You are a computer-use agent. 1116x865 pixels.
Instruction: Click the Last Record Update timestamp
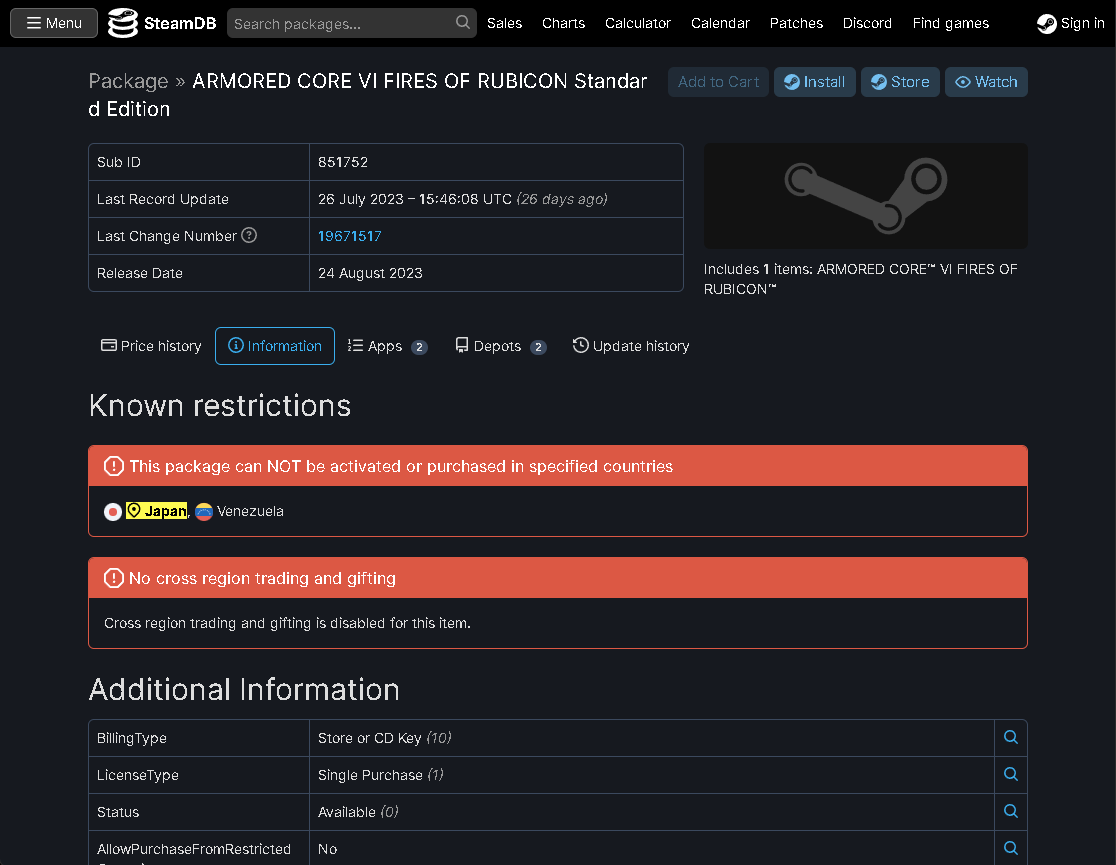463,199
